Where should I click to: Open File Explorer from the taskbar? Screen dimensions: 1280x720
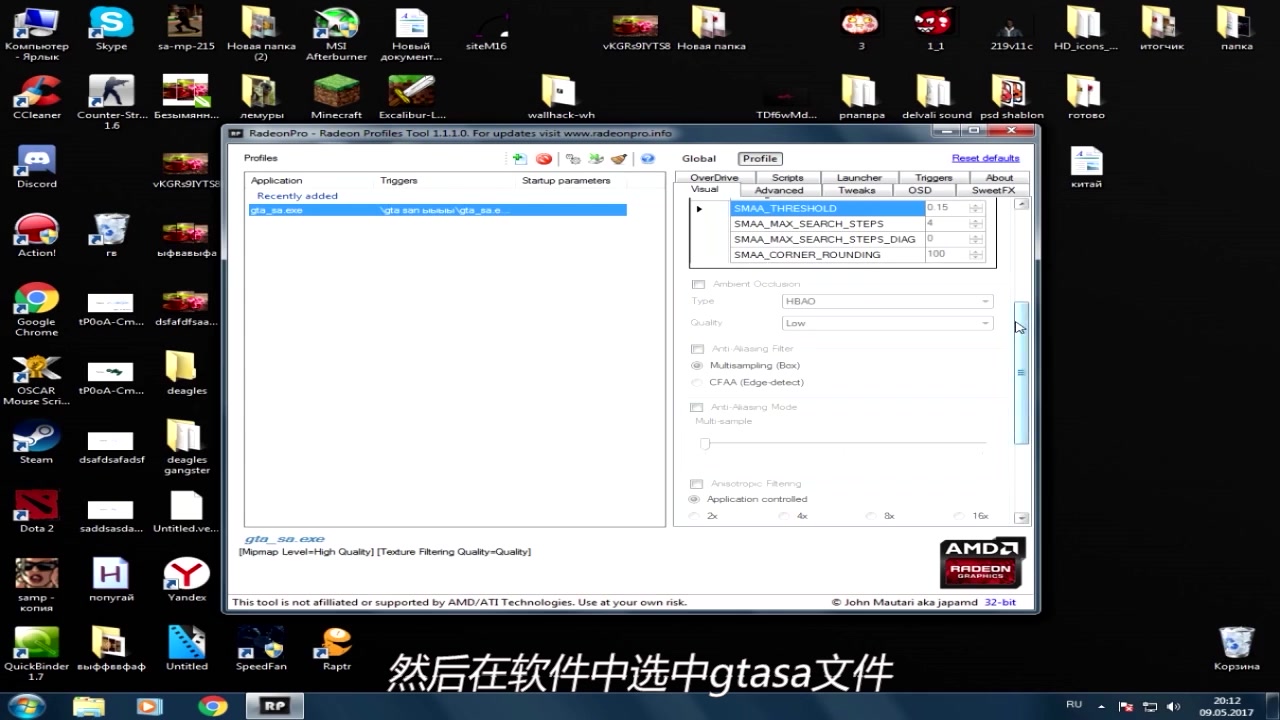pyautogui.click(x=88, y=706)
